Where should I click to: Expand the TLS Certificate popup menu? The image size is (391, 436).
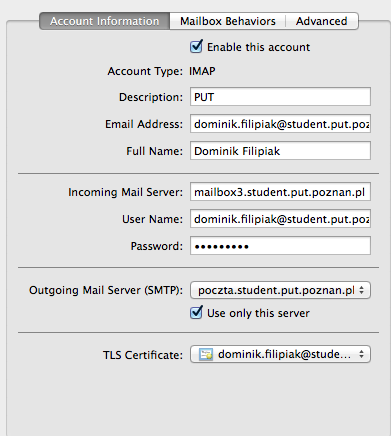[x=280, y=354]
